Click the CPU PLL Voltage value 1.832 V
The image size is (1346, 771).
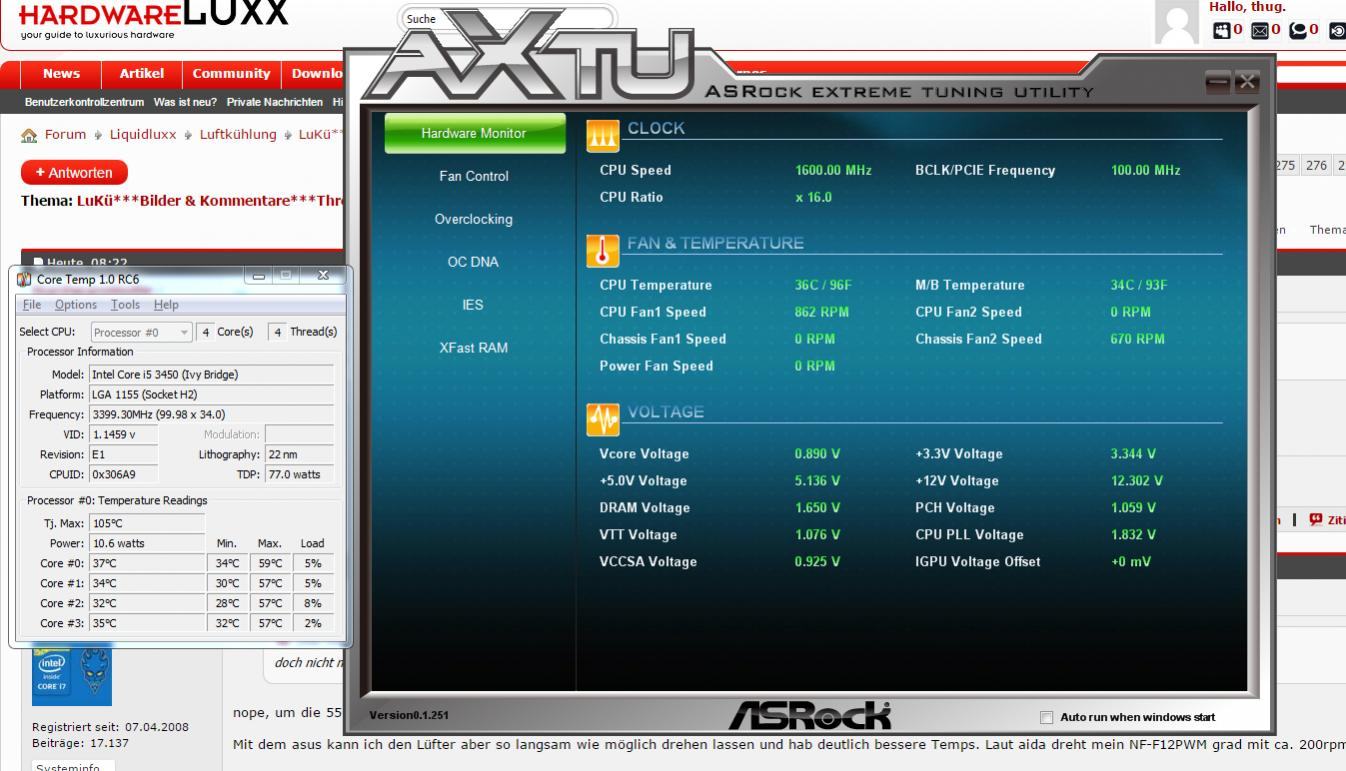1133,535
